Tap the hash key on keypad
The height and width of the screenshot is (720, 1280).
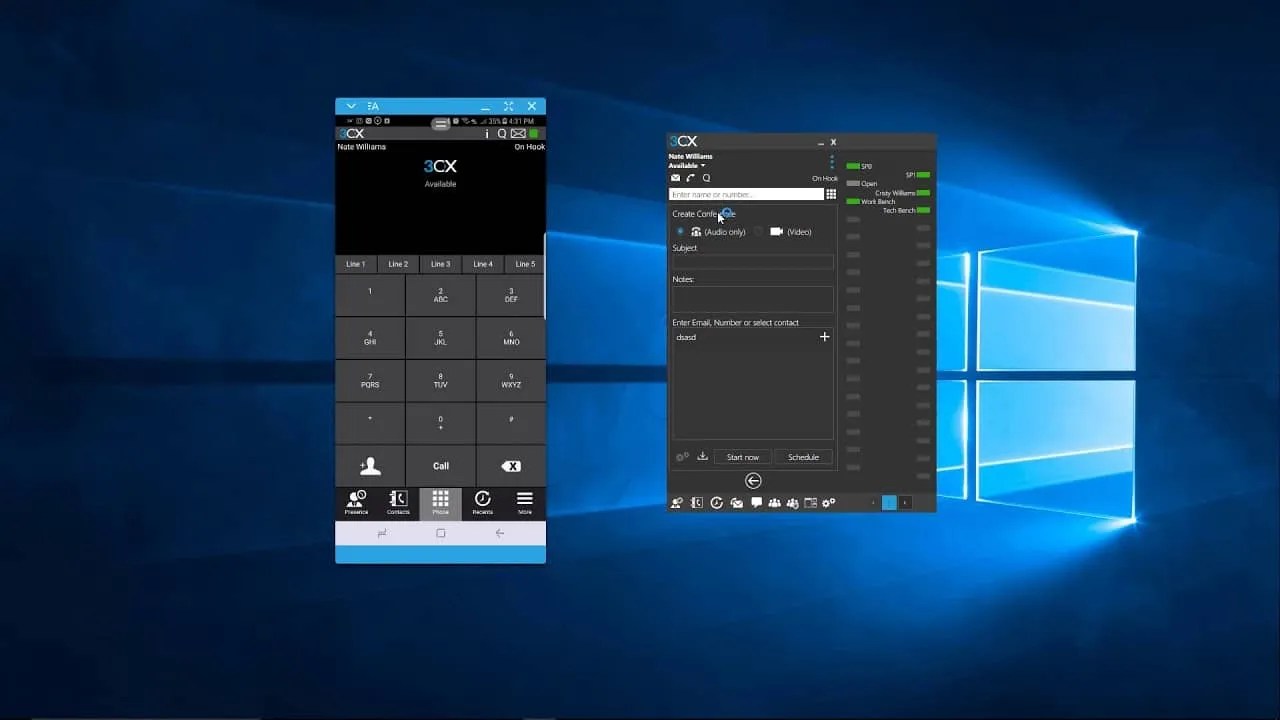[x=511, y=423]
